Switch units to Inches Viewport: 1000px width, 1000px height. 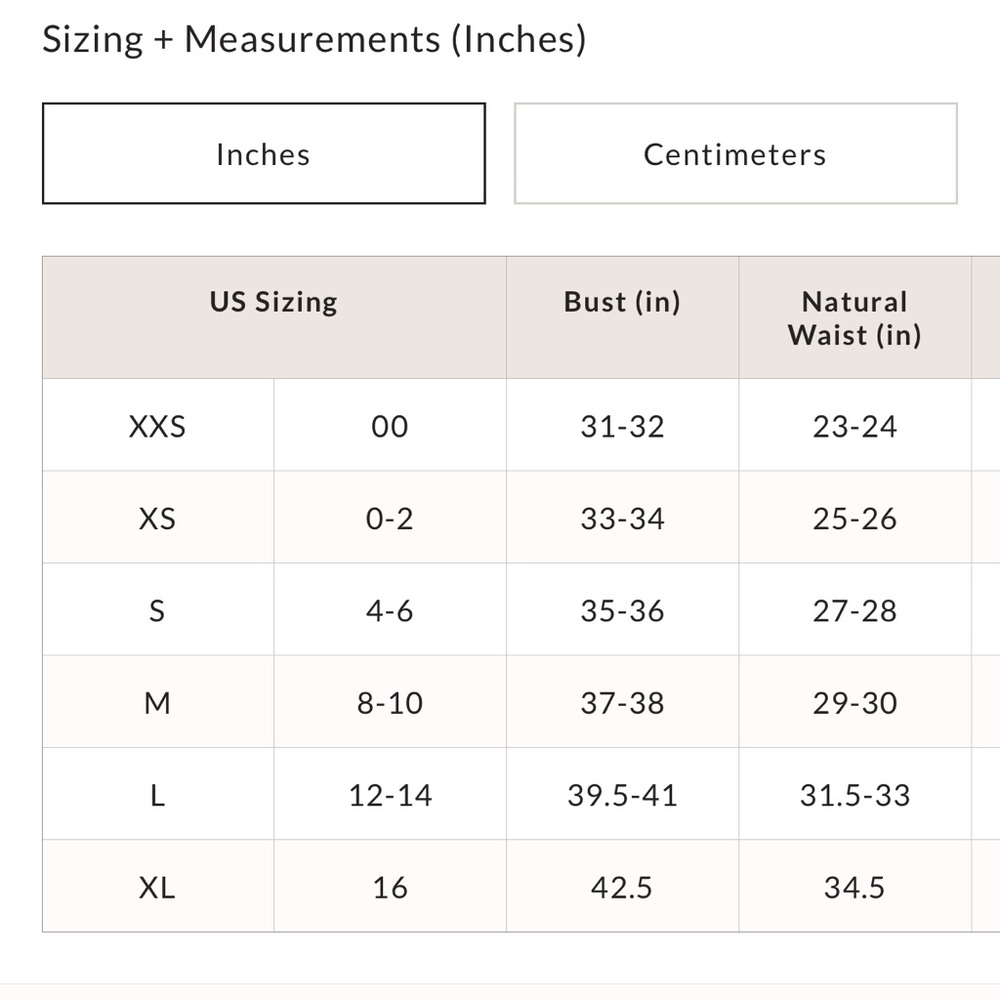point(263,154)
